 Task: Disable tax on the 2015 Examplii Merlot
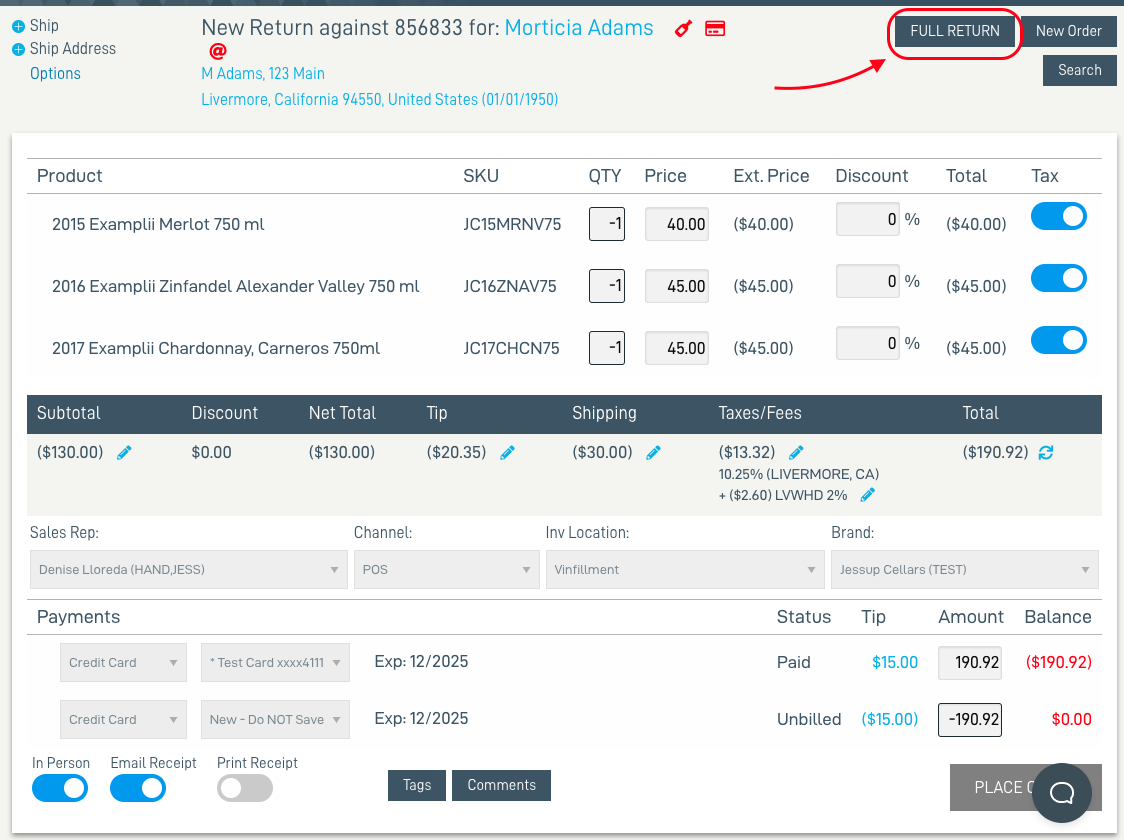click(x=1059, y=216)
